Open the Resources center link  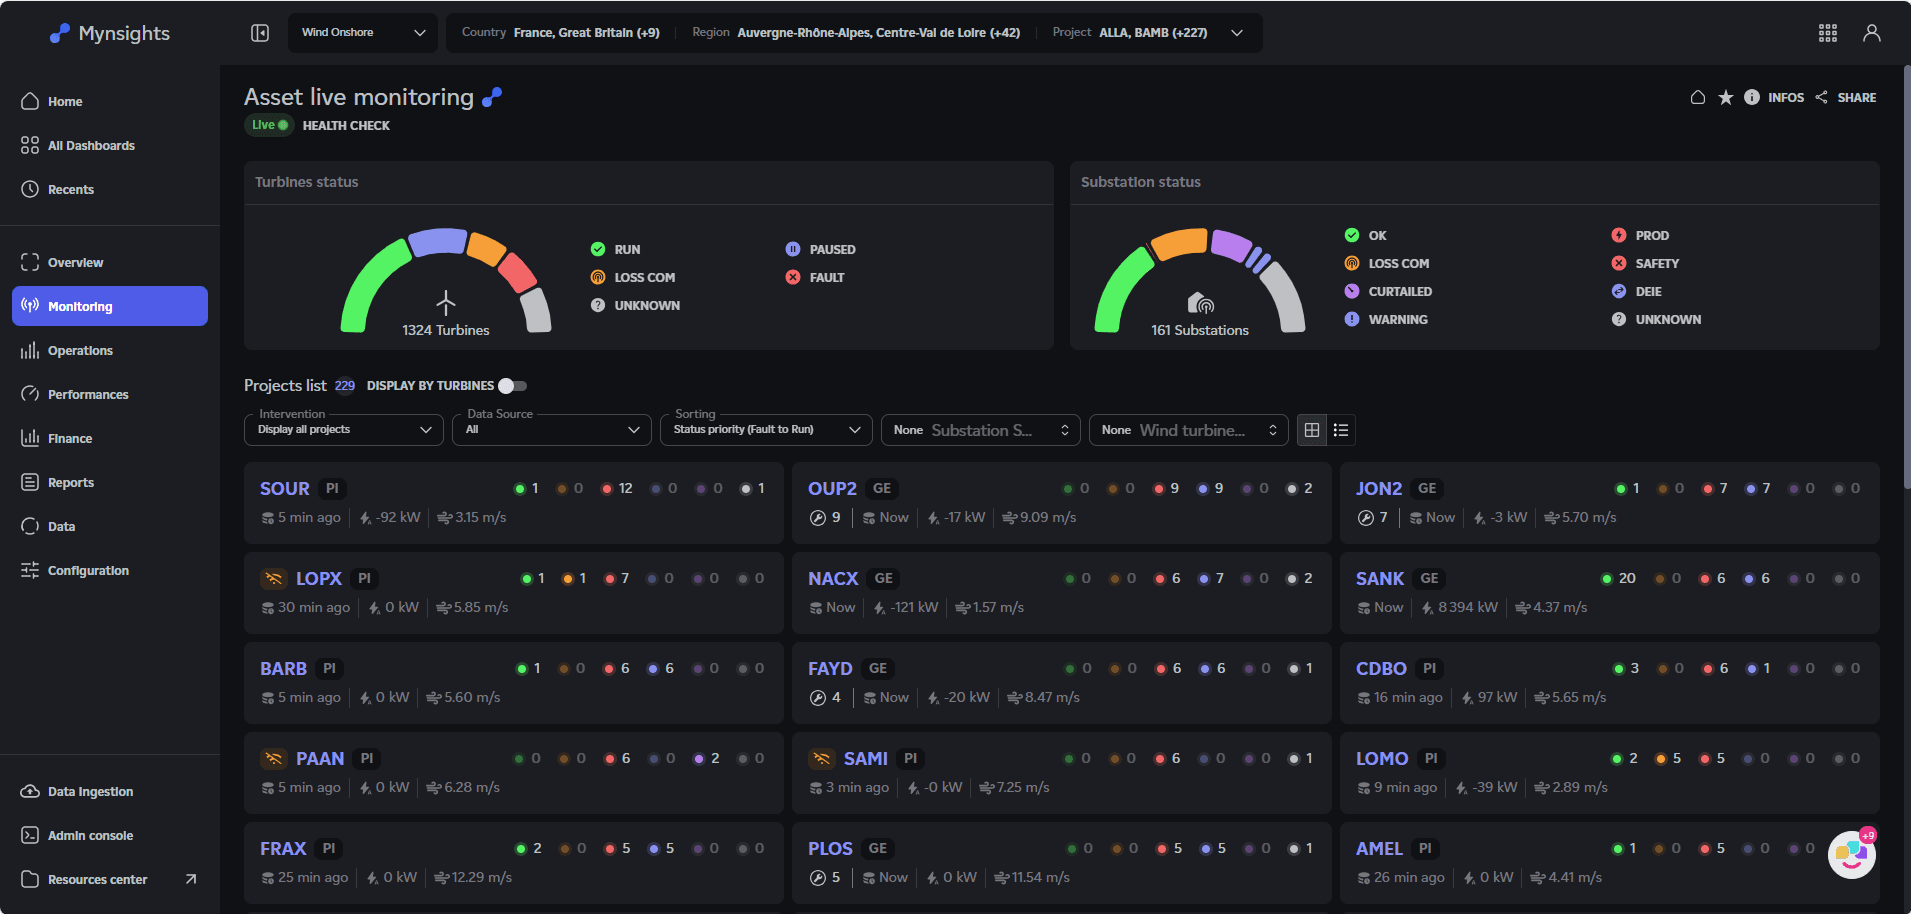[x=97, y=879]
